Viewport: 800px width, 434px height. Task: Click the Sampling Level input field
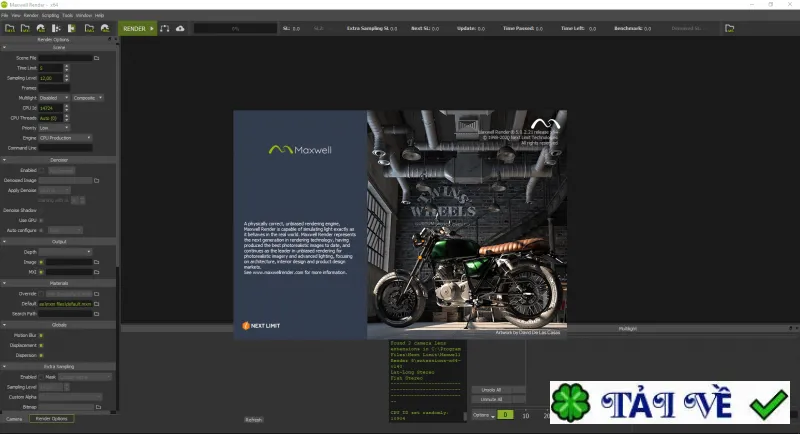tap(51, 78)
